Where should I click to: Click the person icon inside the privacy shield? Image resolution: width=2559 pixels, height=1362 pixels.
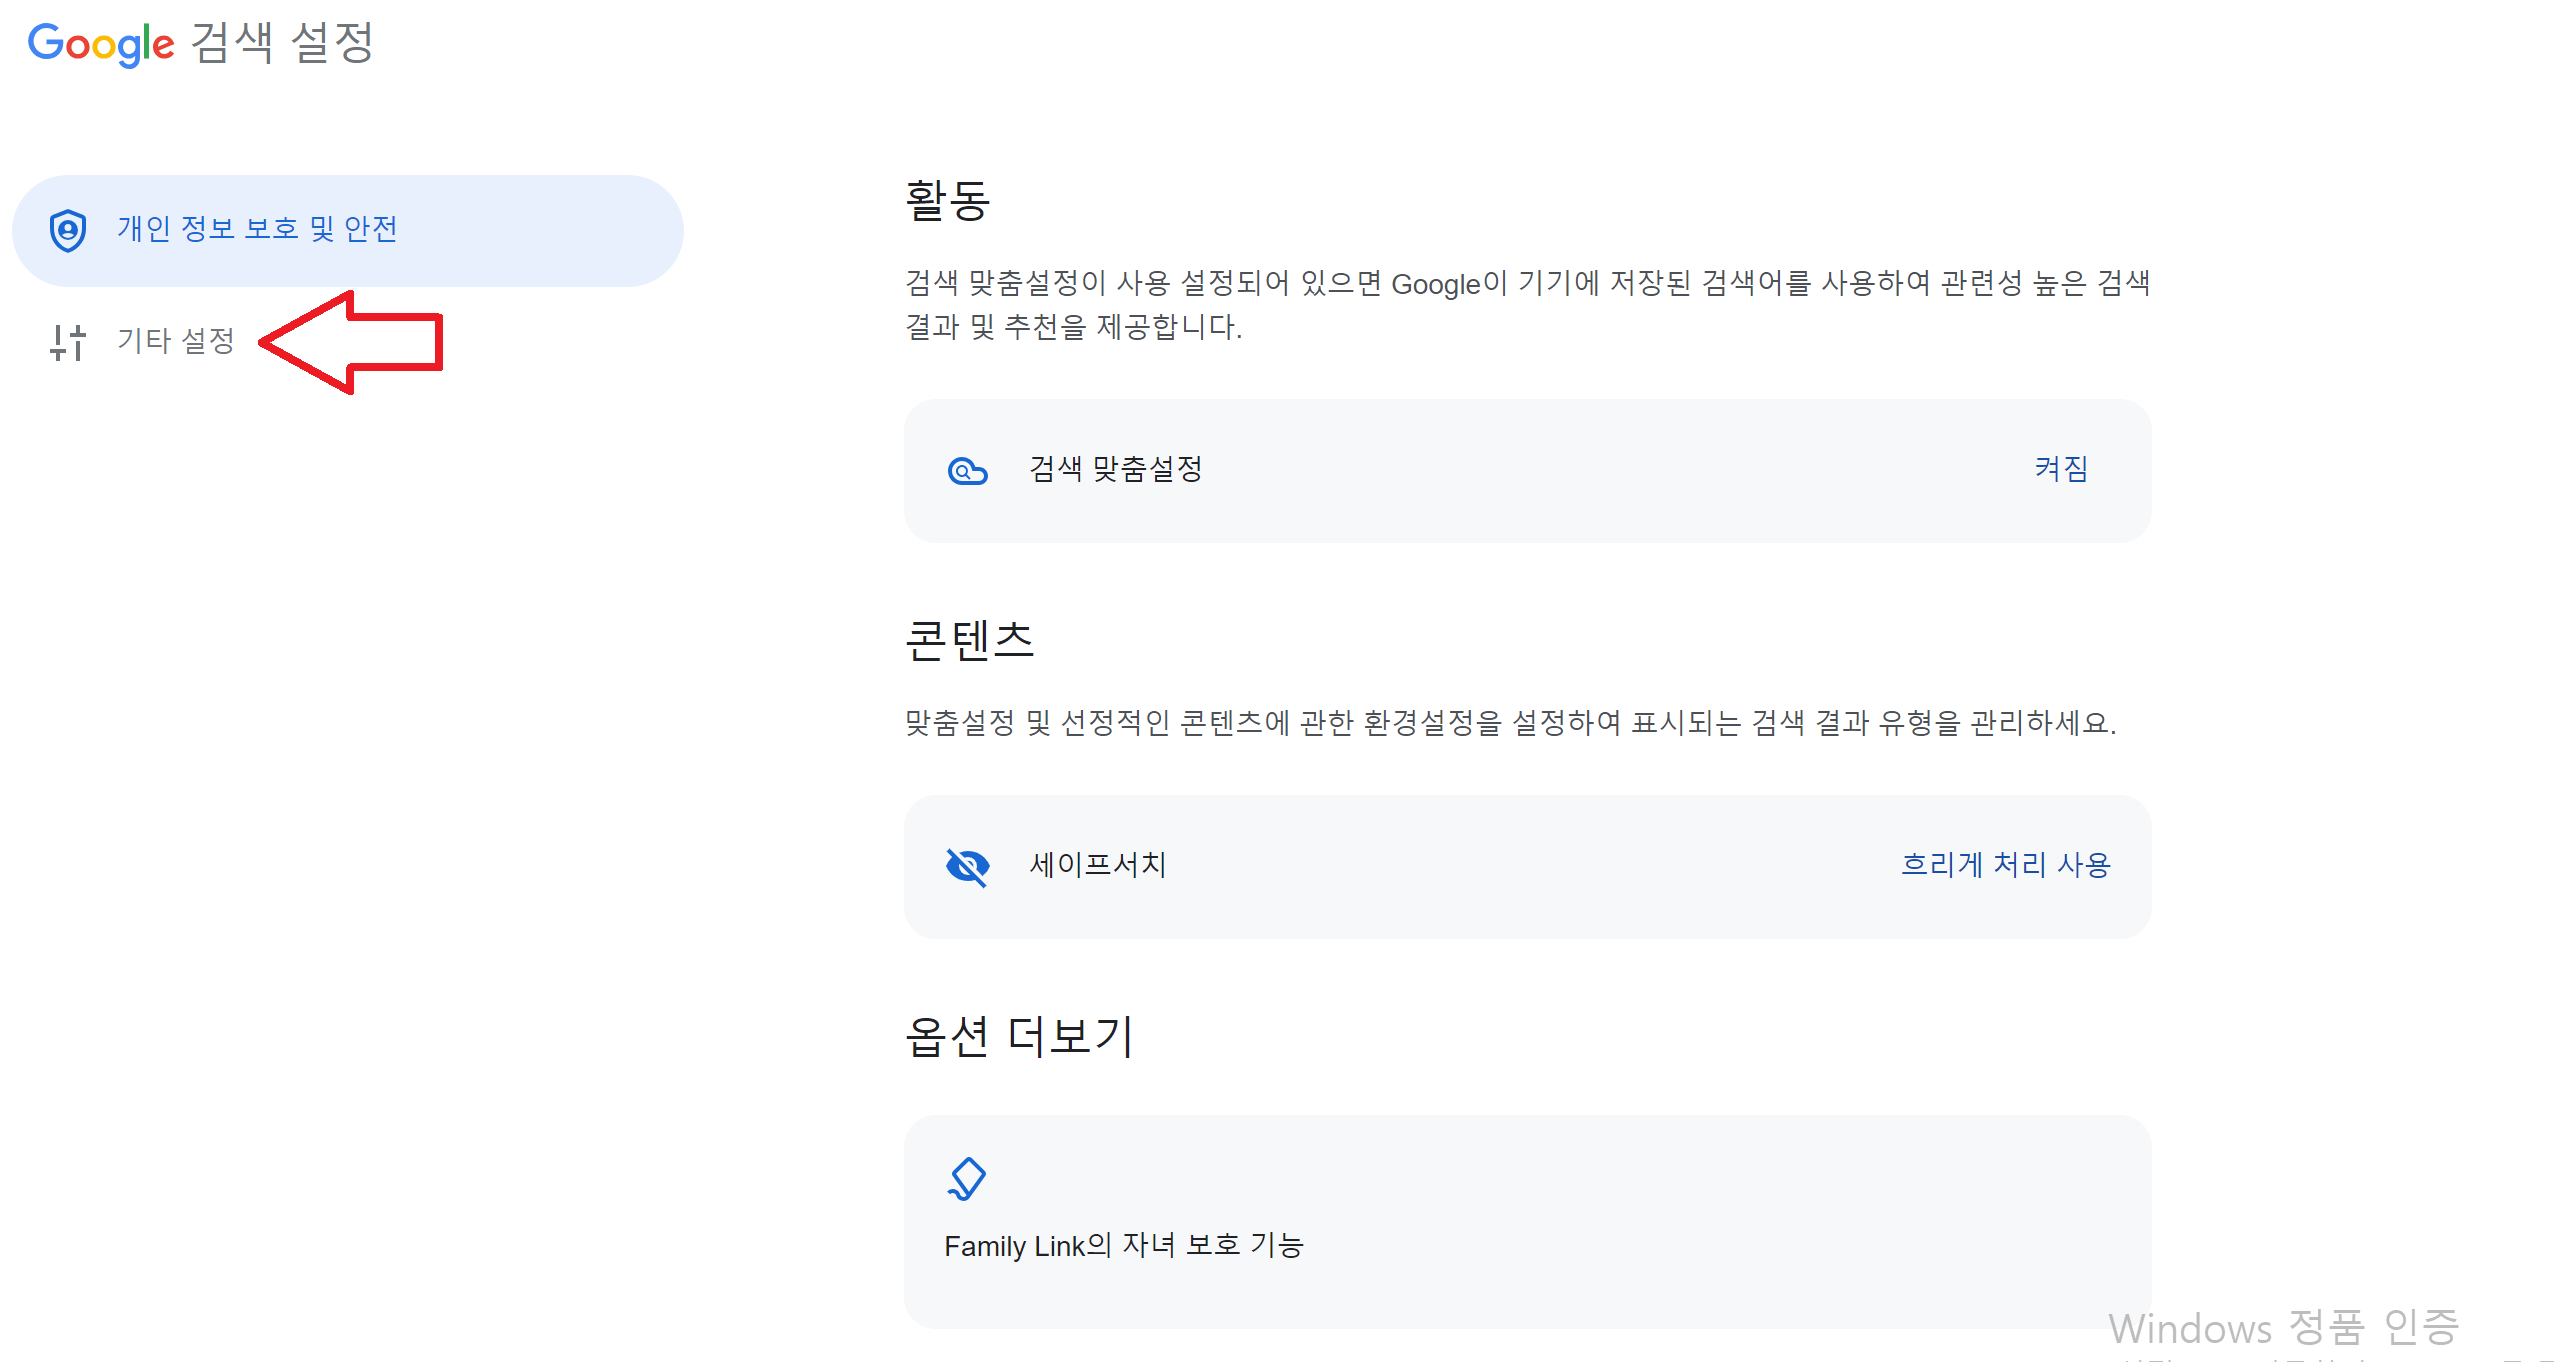click(67, 229)
